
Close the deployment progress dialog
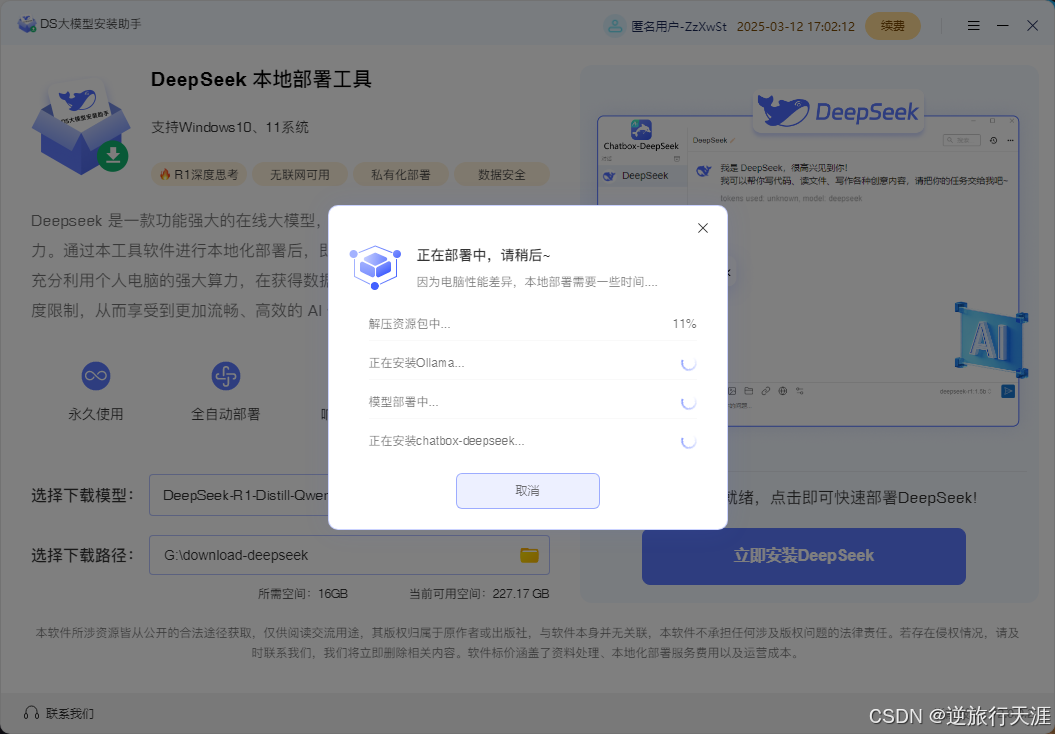[702, 228]
